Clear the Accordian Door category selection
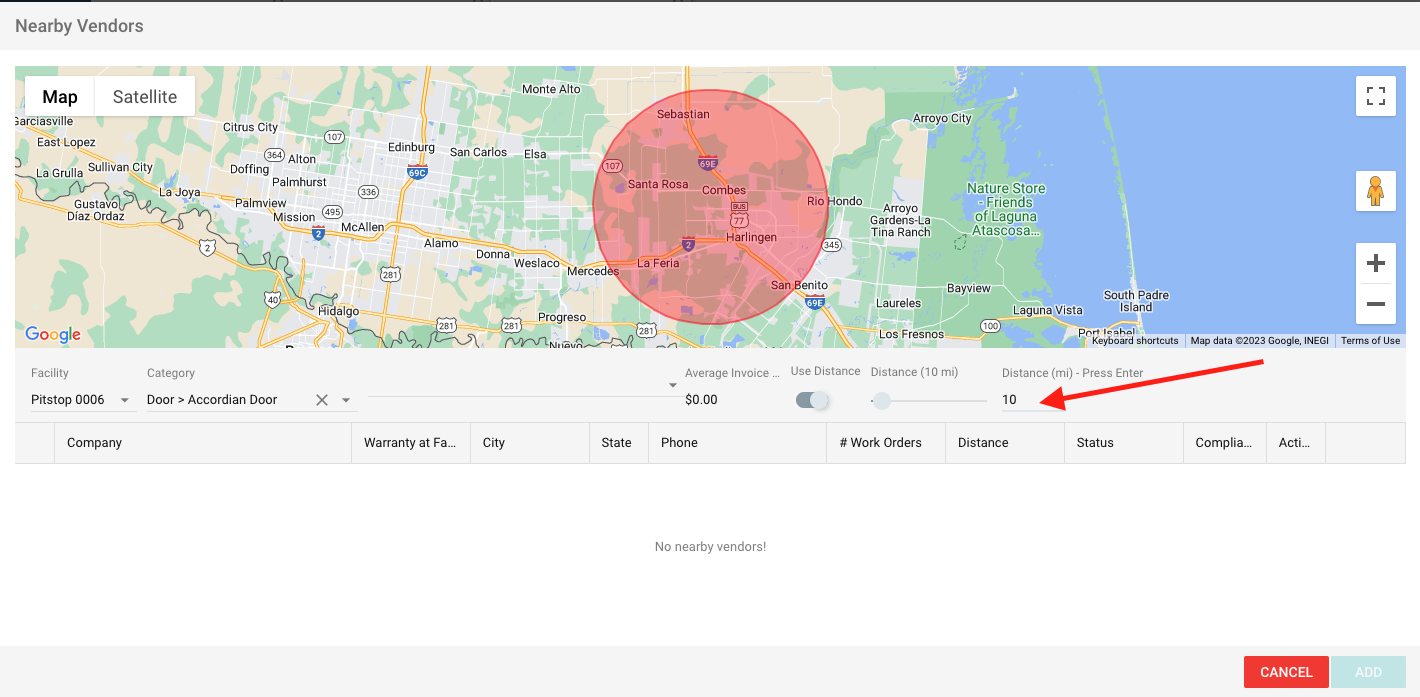The width and height of the screenshot is (1420, 697). click(322, 400)
